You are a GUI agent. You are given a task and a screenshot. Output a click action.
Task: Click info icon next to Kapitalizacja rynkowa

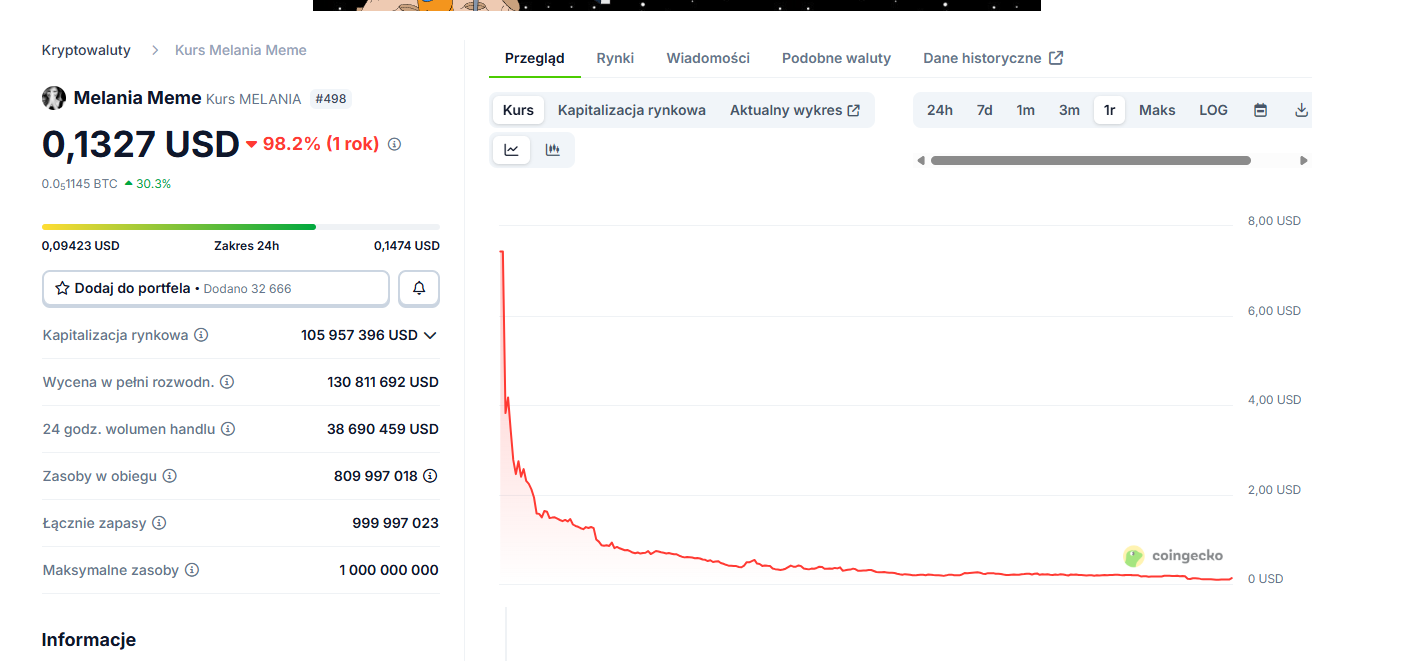[201, 335]
